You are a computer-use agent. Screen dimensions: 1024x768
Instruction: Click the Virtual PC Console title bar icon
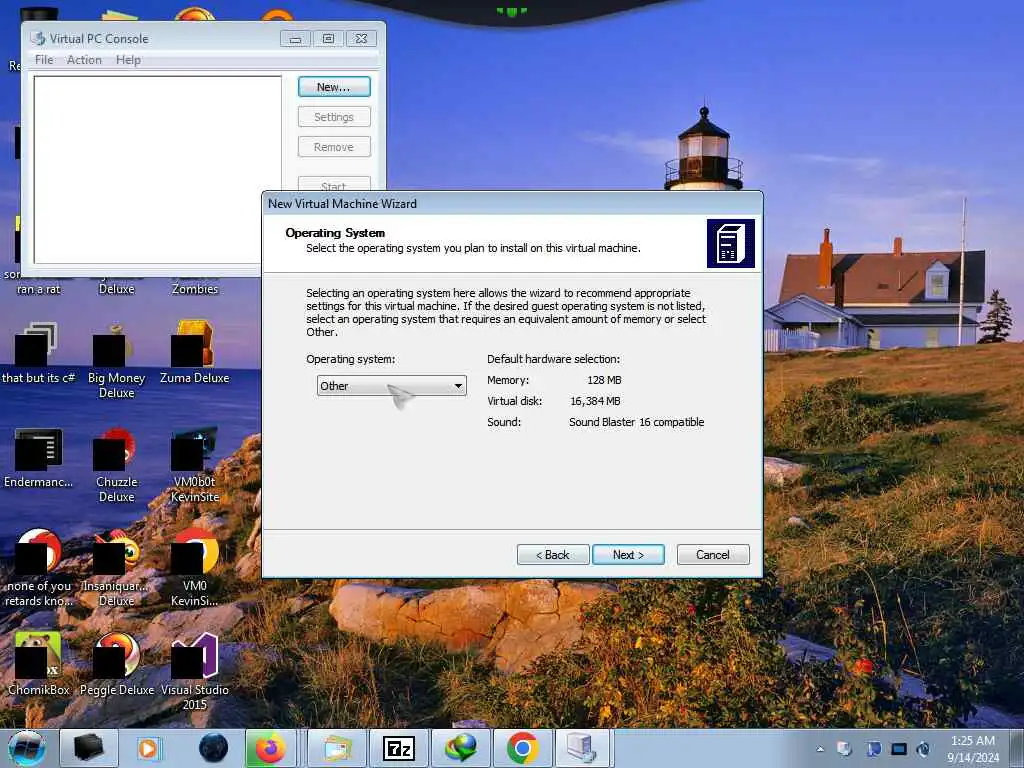click(38, 39)
